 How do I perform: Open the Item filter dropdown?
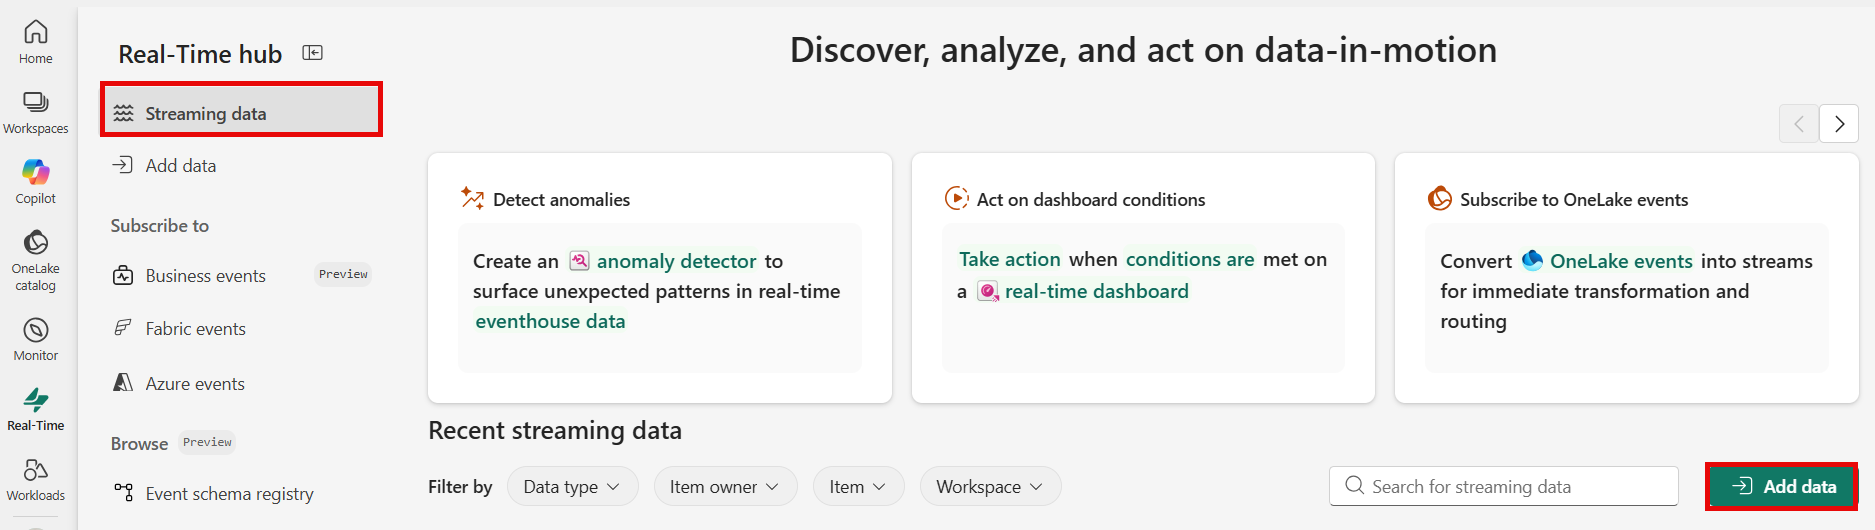point(858,487)
